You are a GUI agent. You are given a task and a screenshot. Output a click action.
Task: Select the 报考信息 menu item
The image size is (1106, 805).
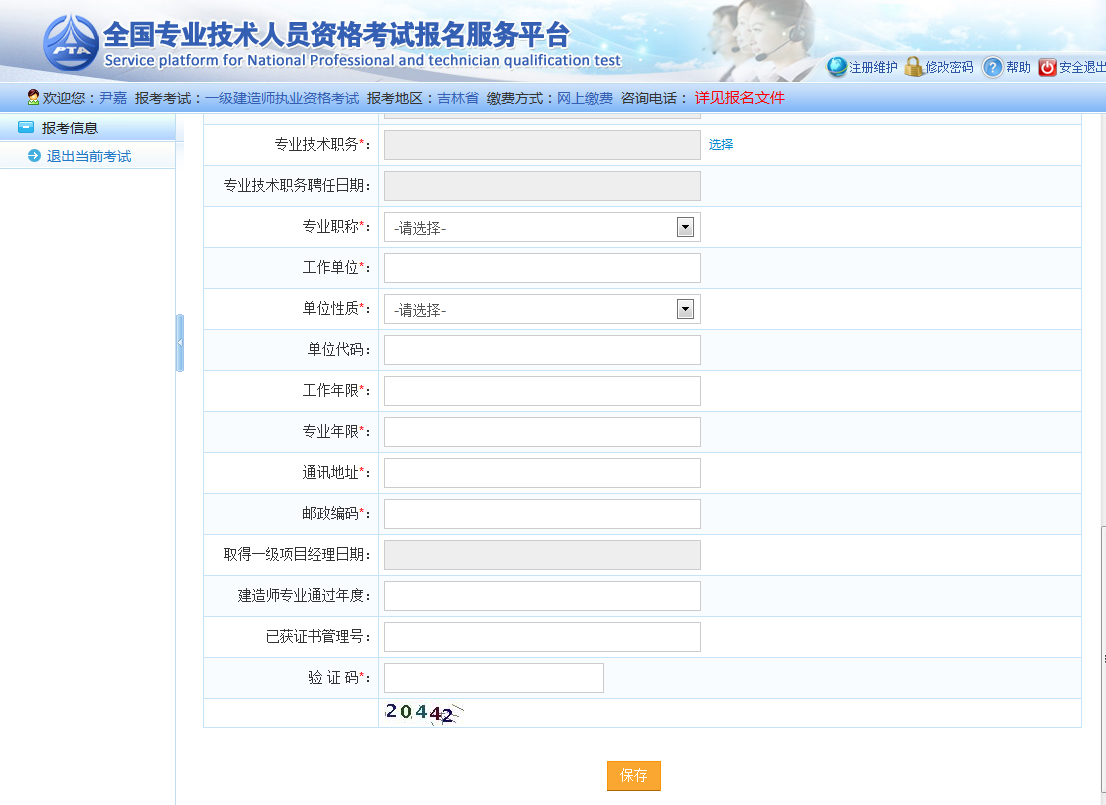point(70,128)
